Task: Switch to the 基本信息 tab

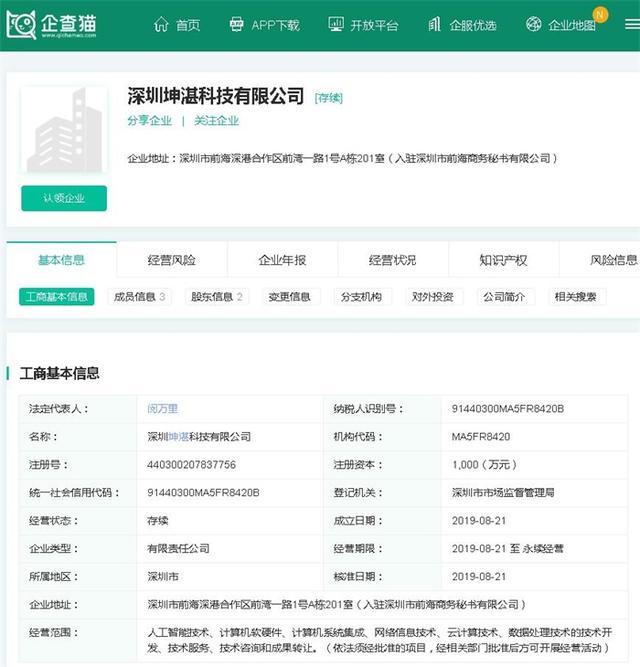Action: tap(61, 260)
